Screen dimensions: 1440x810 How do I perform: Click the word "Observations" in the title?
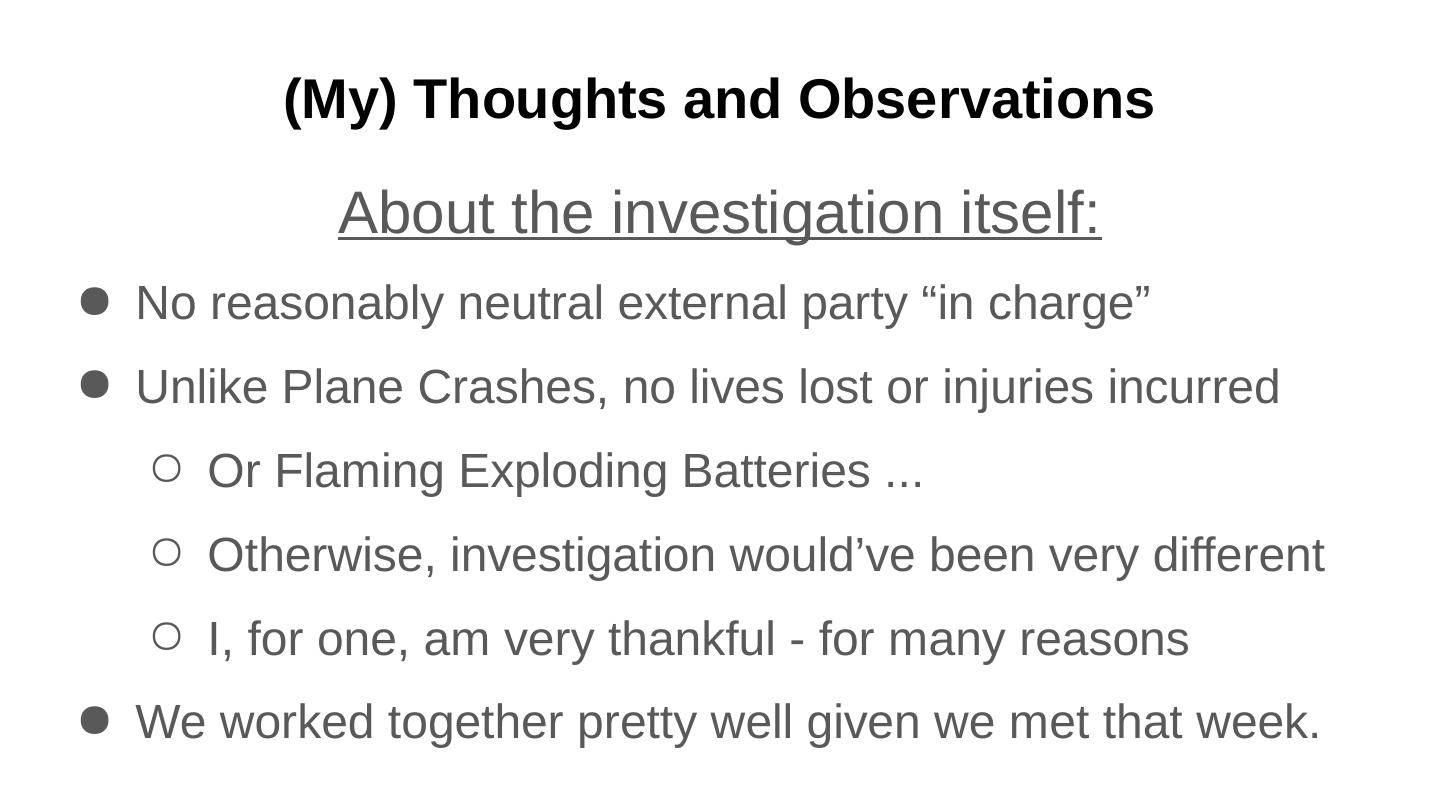tap(976, 99)
